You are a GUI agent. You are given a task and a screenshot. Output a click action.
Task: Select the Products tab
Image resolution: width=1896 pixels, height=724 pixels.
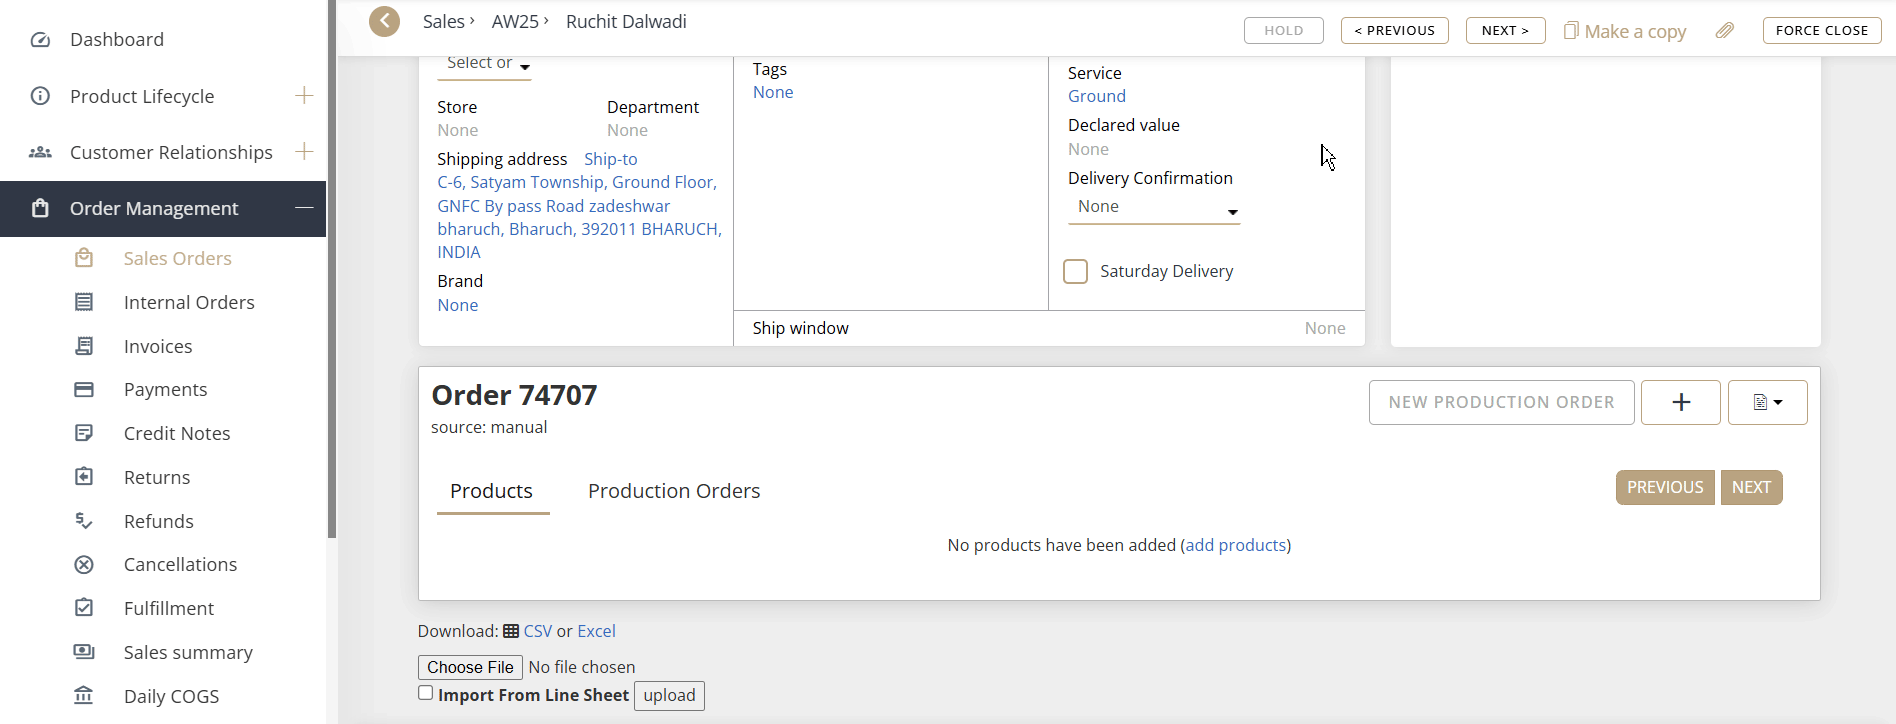tap(491, 491)
